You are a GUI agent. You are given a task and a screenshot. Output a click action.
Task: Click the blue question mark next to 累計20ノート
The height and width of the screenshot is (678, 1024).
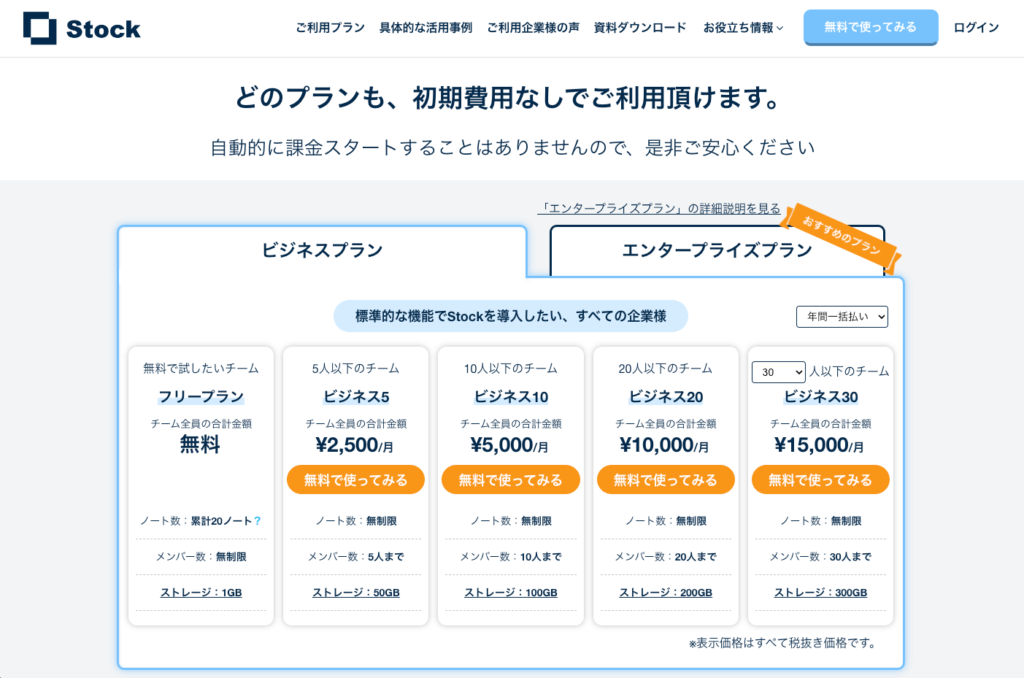point(258,521)
